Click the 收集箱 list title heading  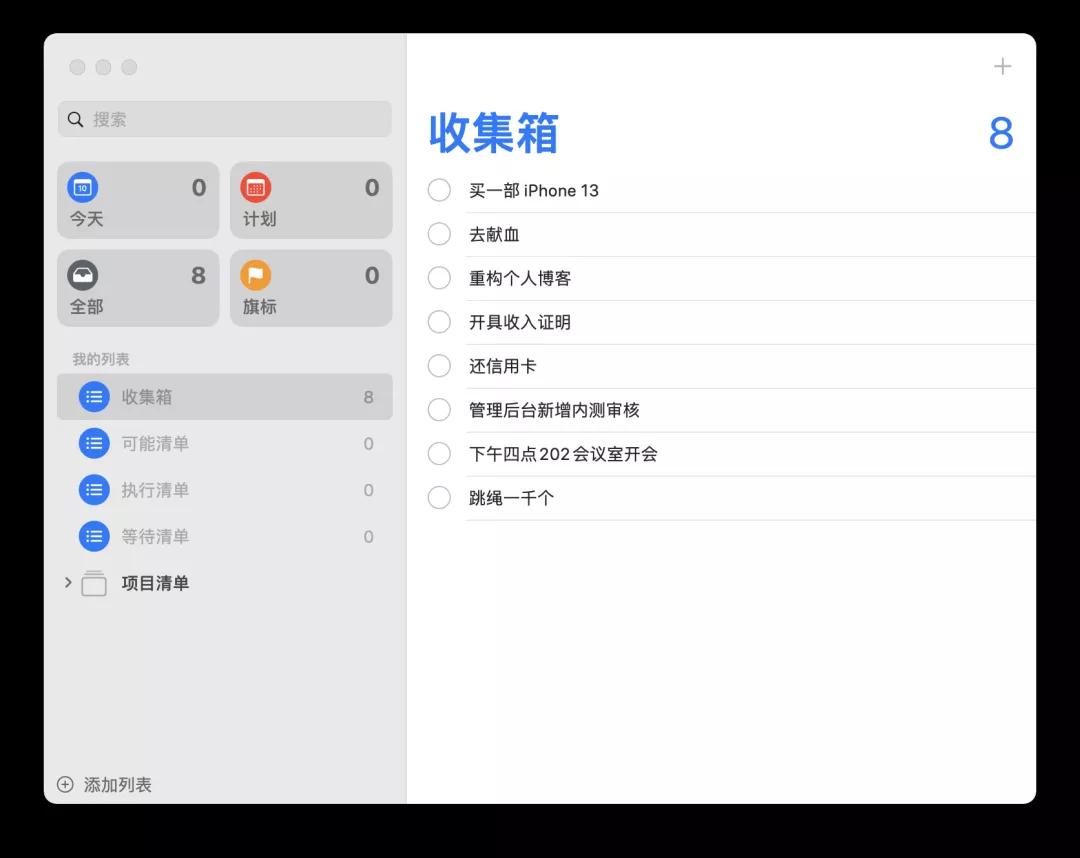coord(493,132)
